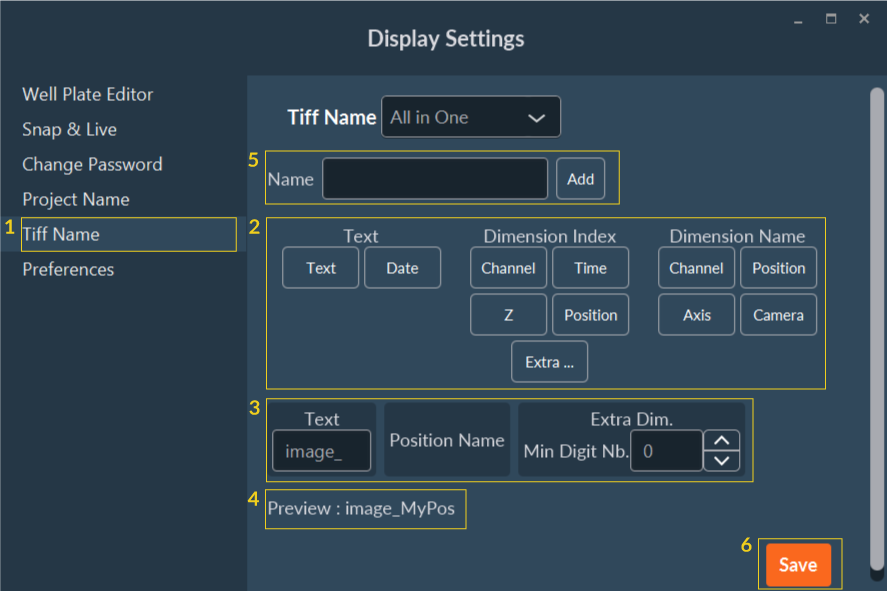Decrease Min Digit Nb. with down arrow
The width and height of the screenshot is (887, 591).
721,461
